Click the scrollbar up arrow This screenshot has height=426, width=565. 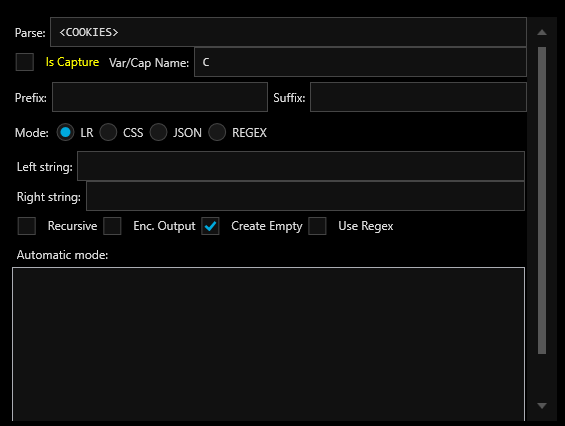(542, 32)
